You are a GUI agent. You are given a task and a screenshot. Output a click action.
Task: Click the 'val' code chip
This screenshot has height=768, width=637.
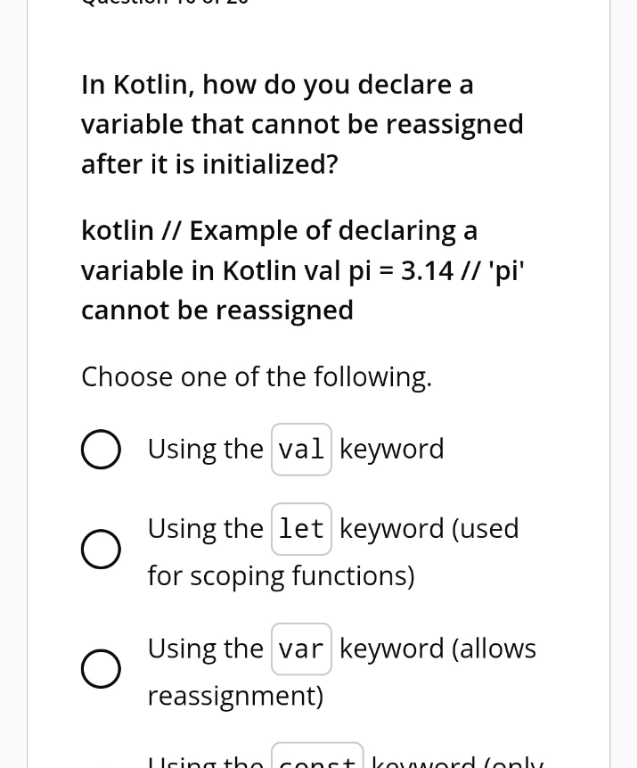(x=302, y=449)
